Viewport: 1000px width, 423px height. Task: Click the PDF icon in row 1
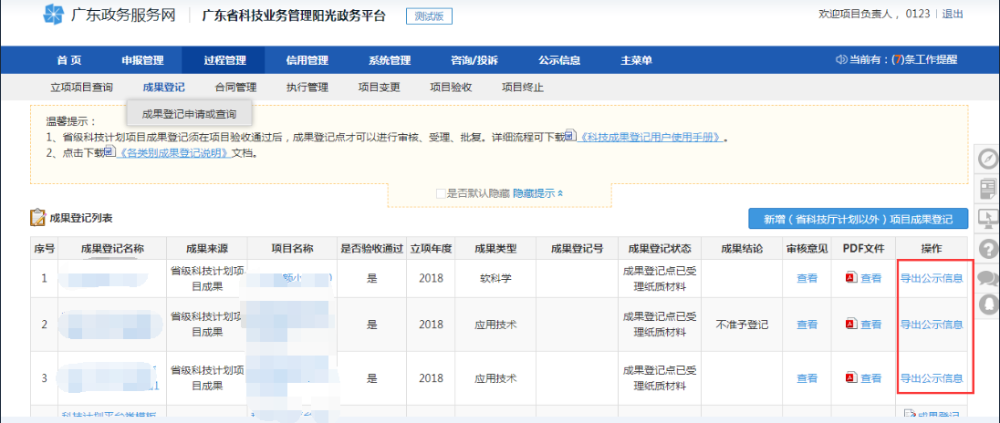(x=851, y=278)
